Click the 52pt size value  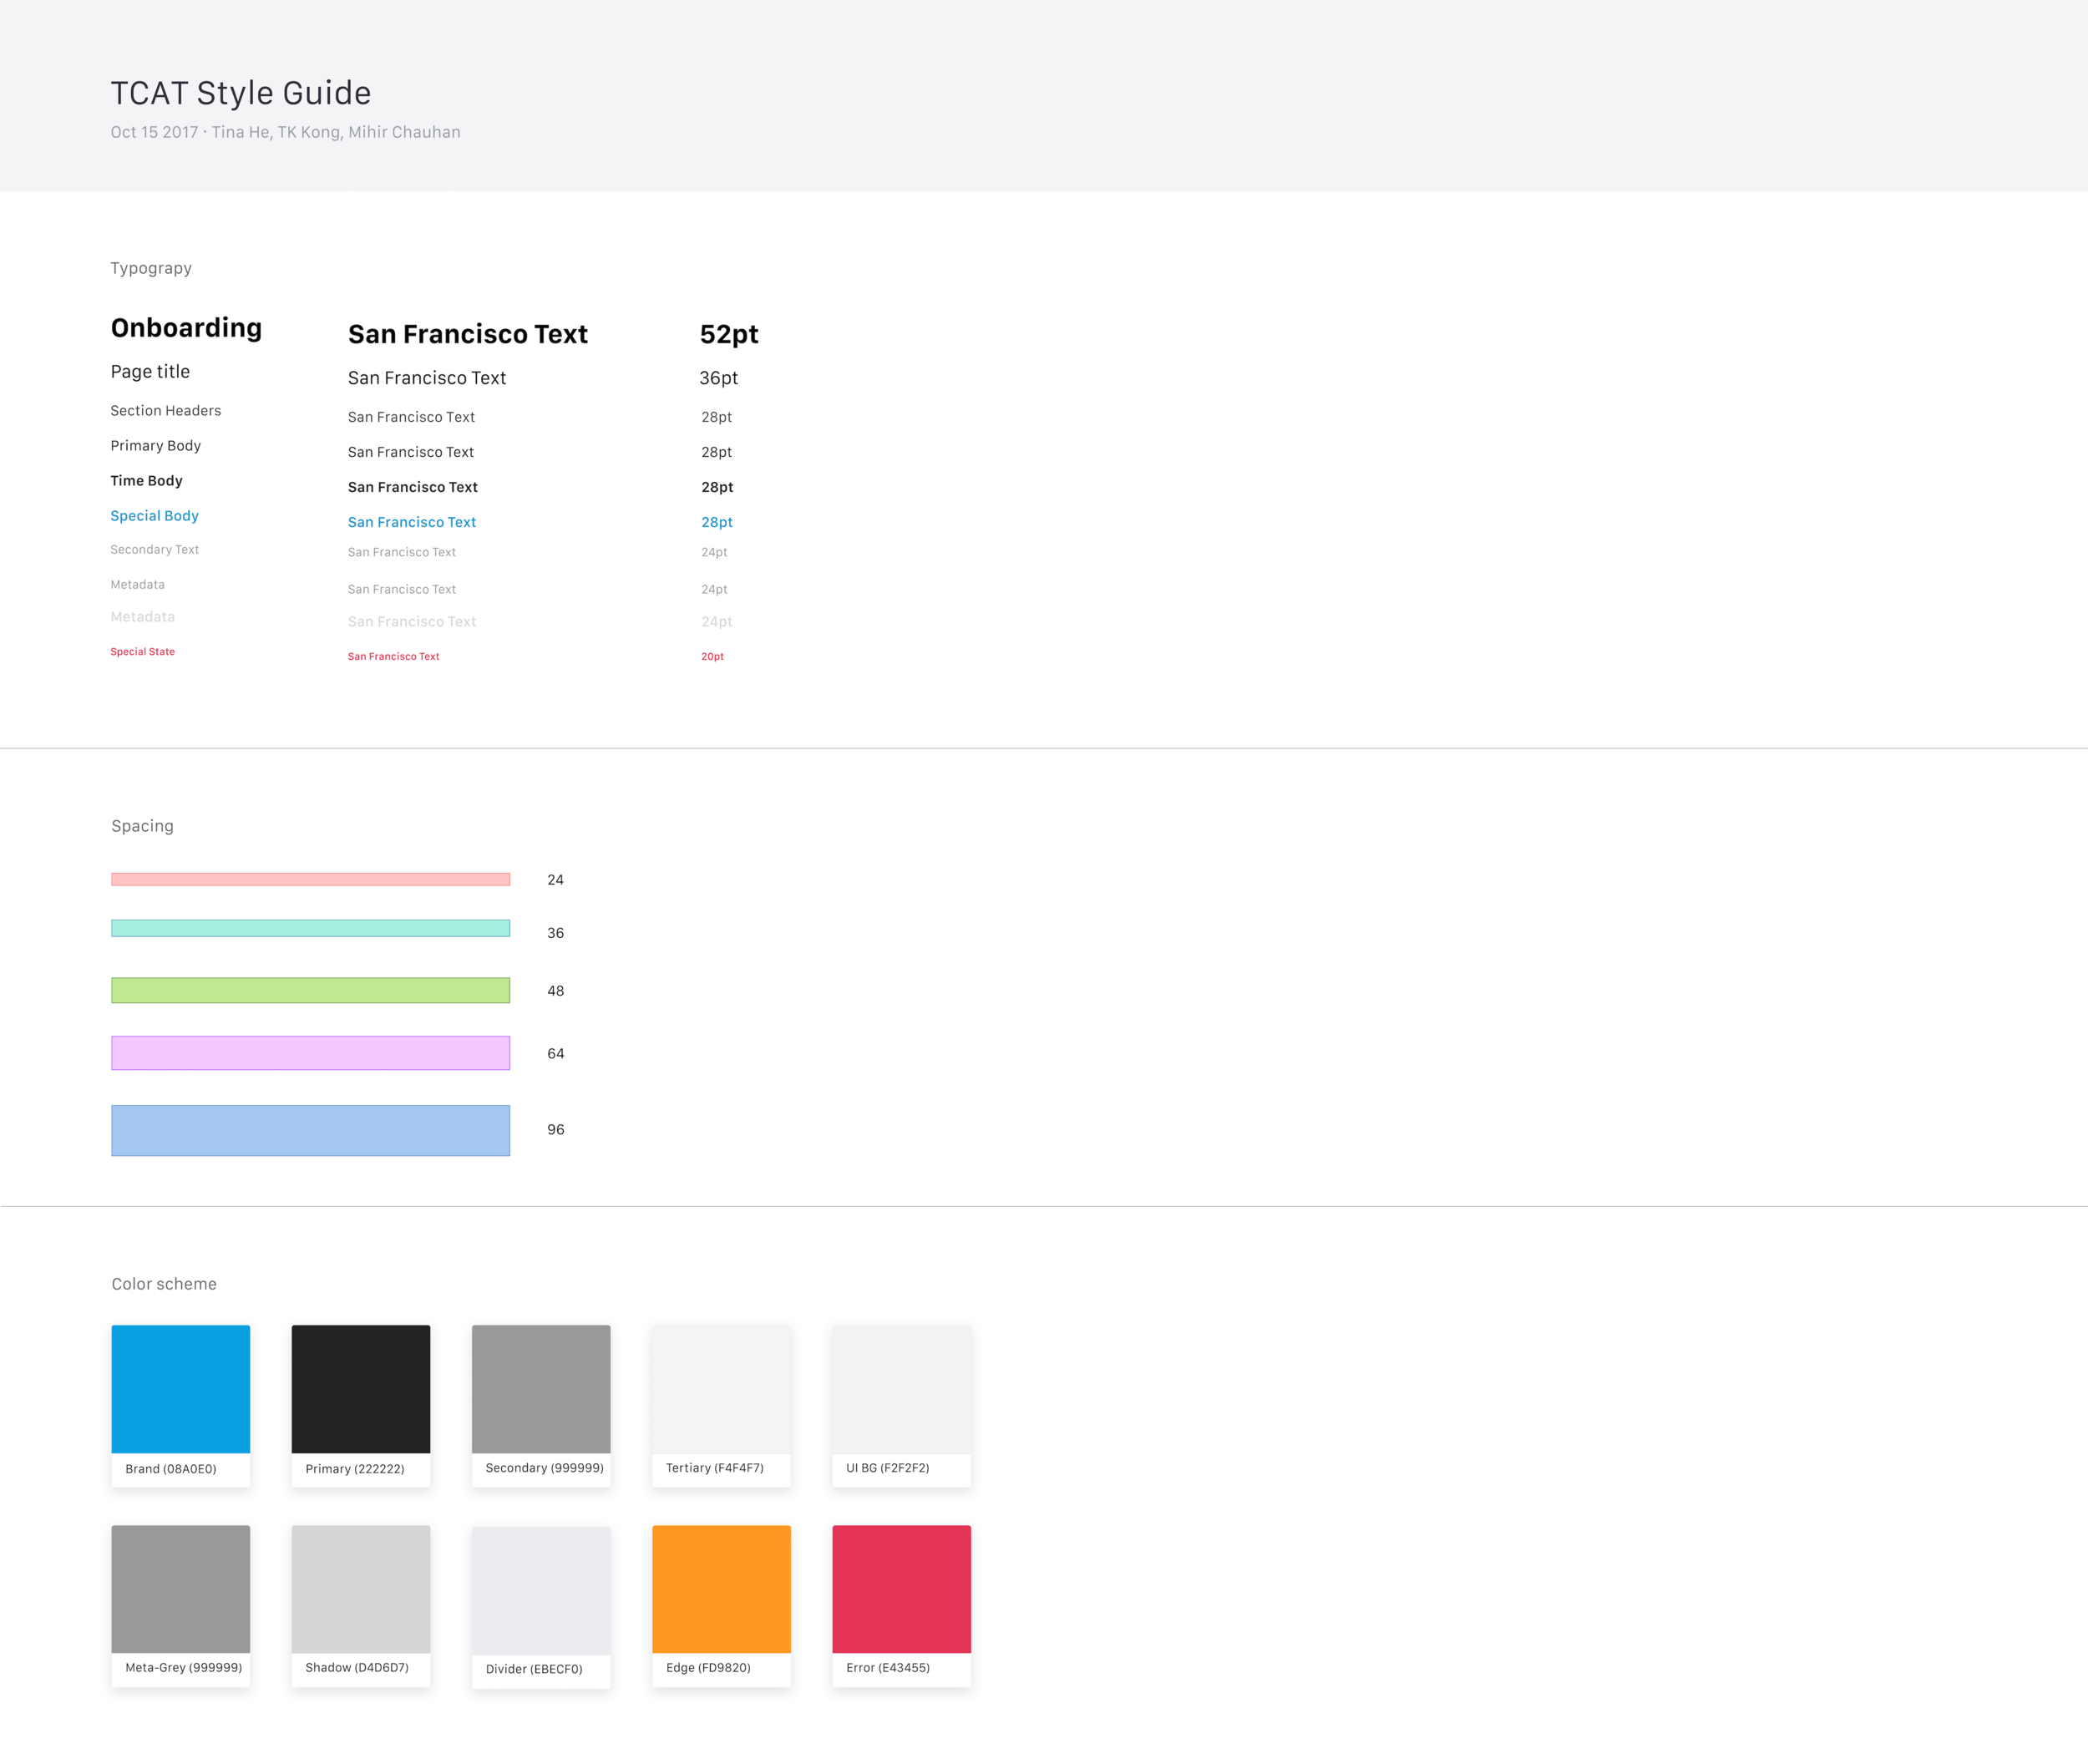click(729, 334)
